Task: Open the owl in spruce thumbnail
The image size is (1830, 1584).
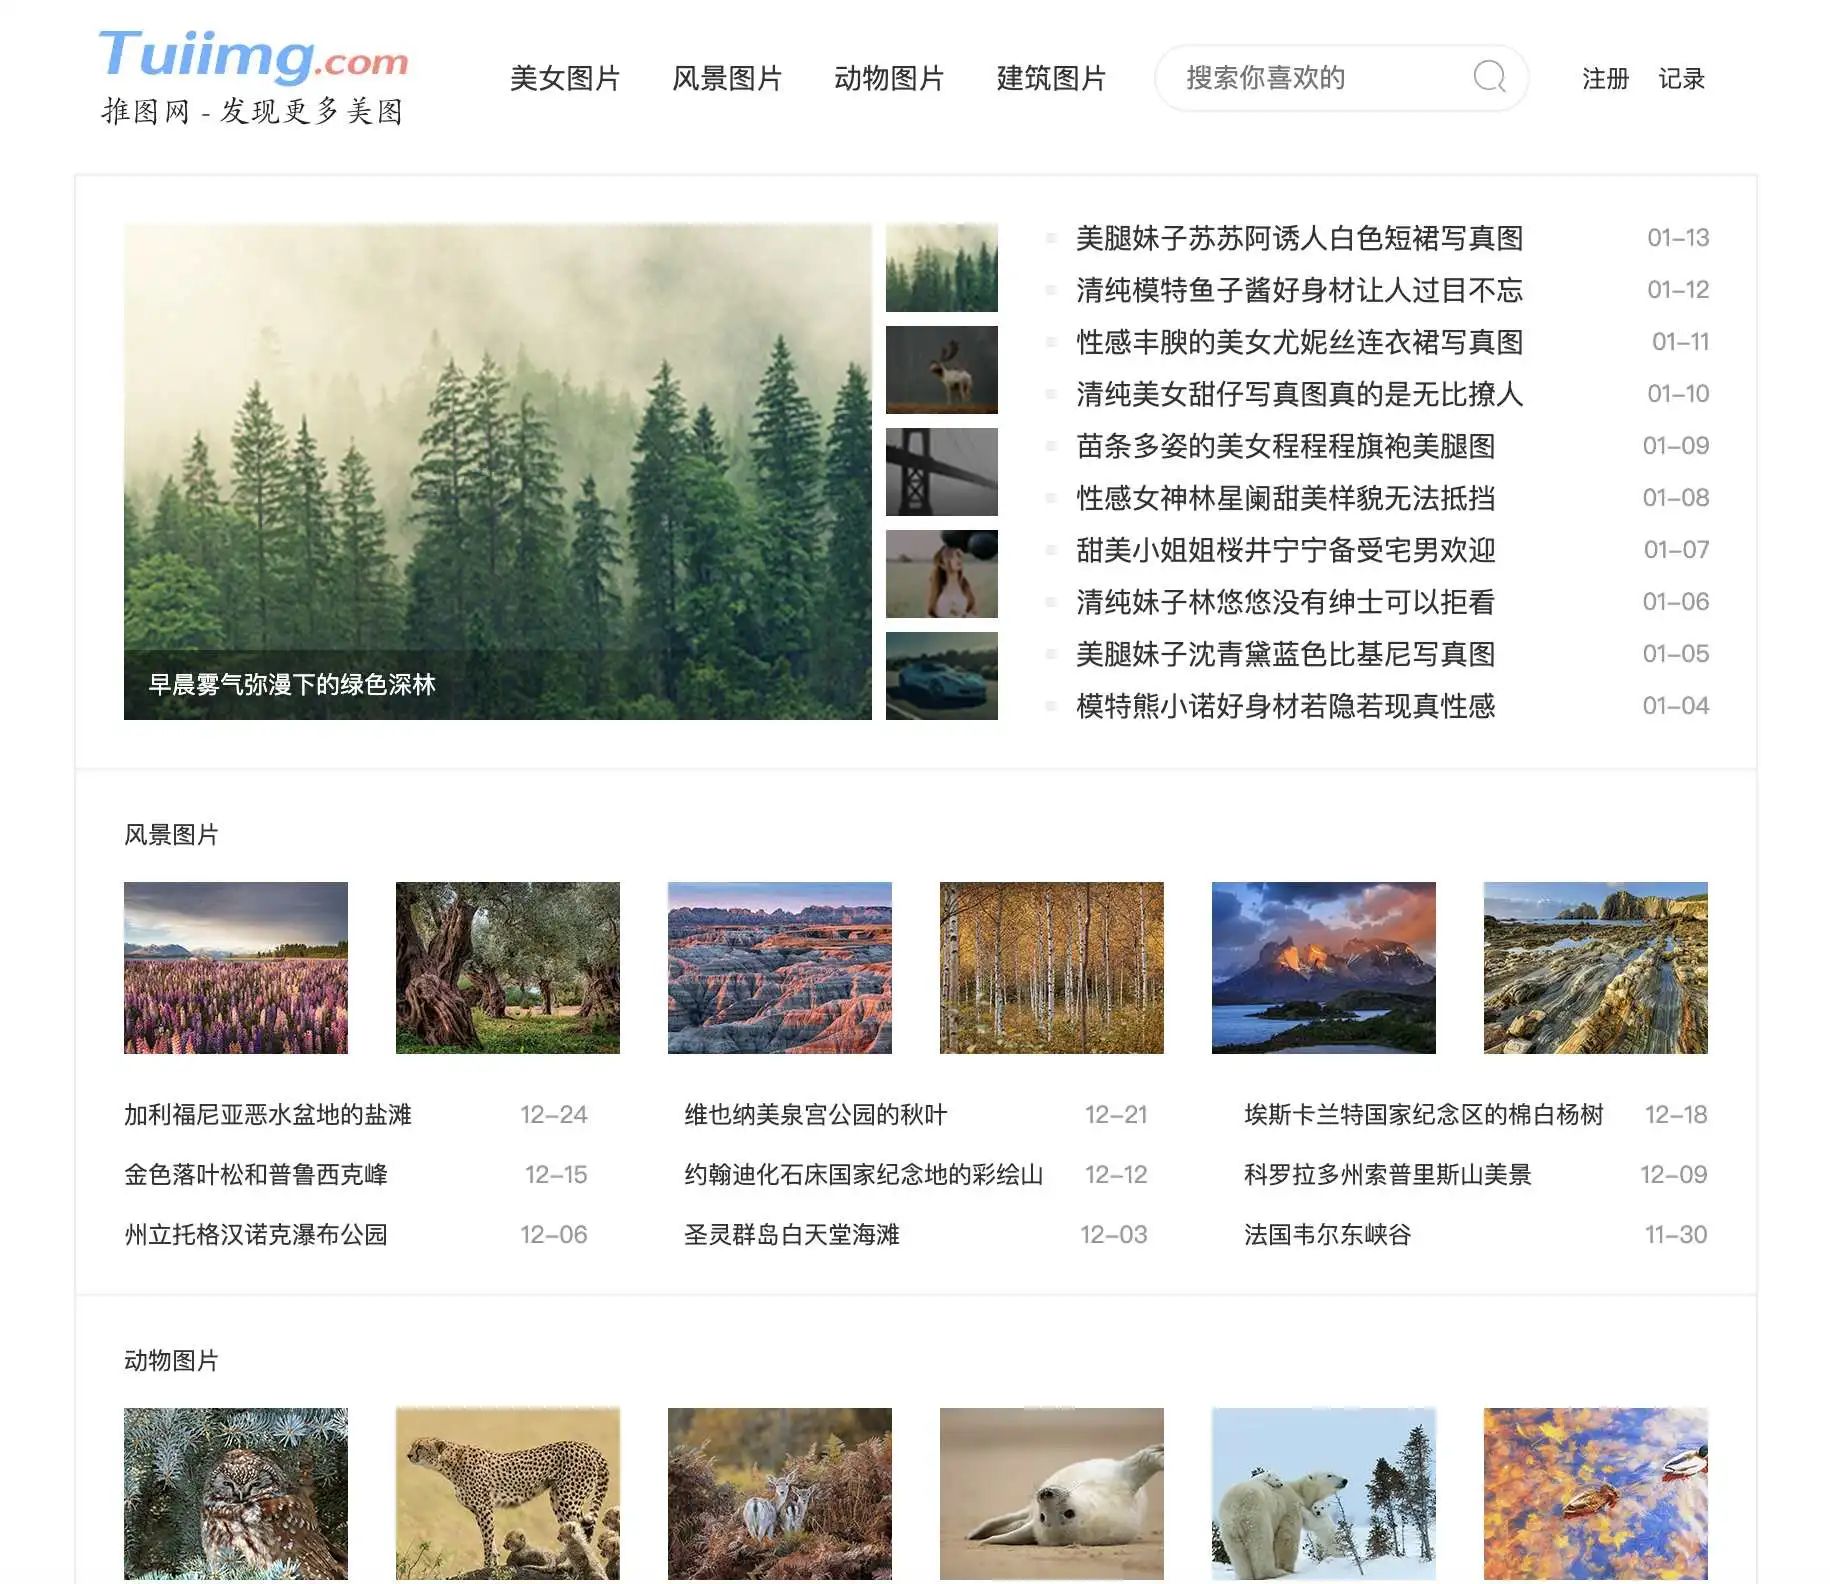Action: click(236, 1494)
